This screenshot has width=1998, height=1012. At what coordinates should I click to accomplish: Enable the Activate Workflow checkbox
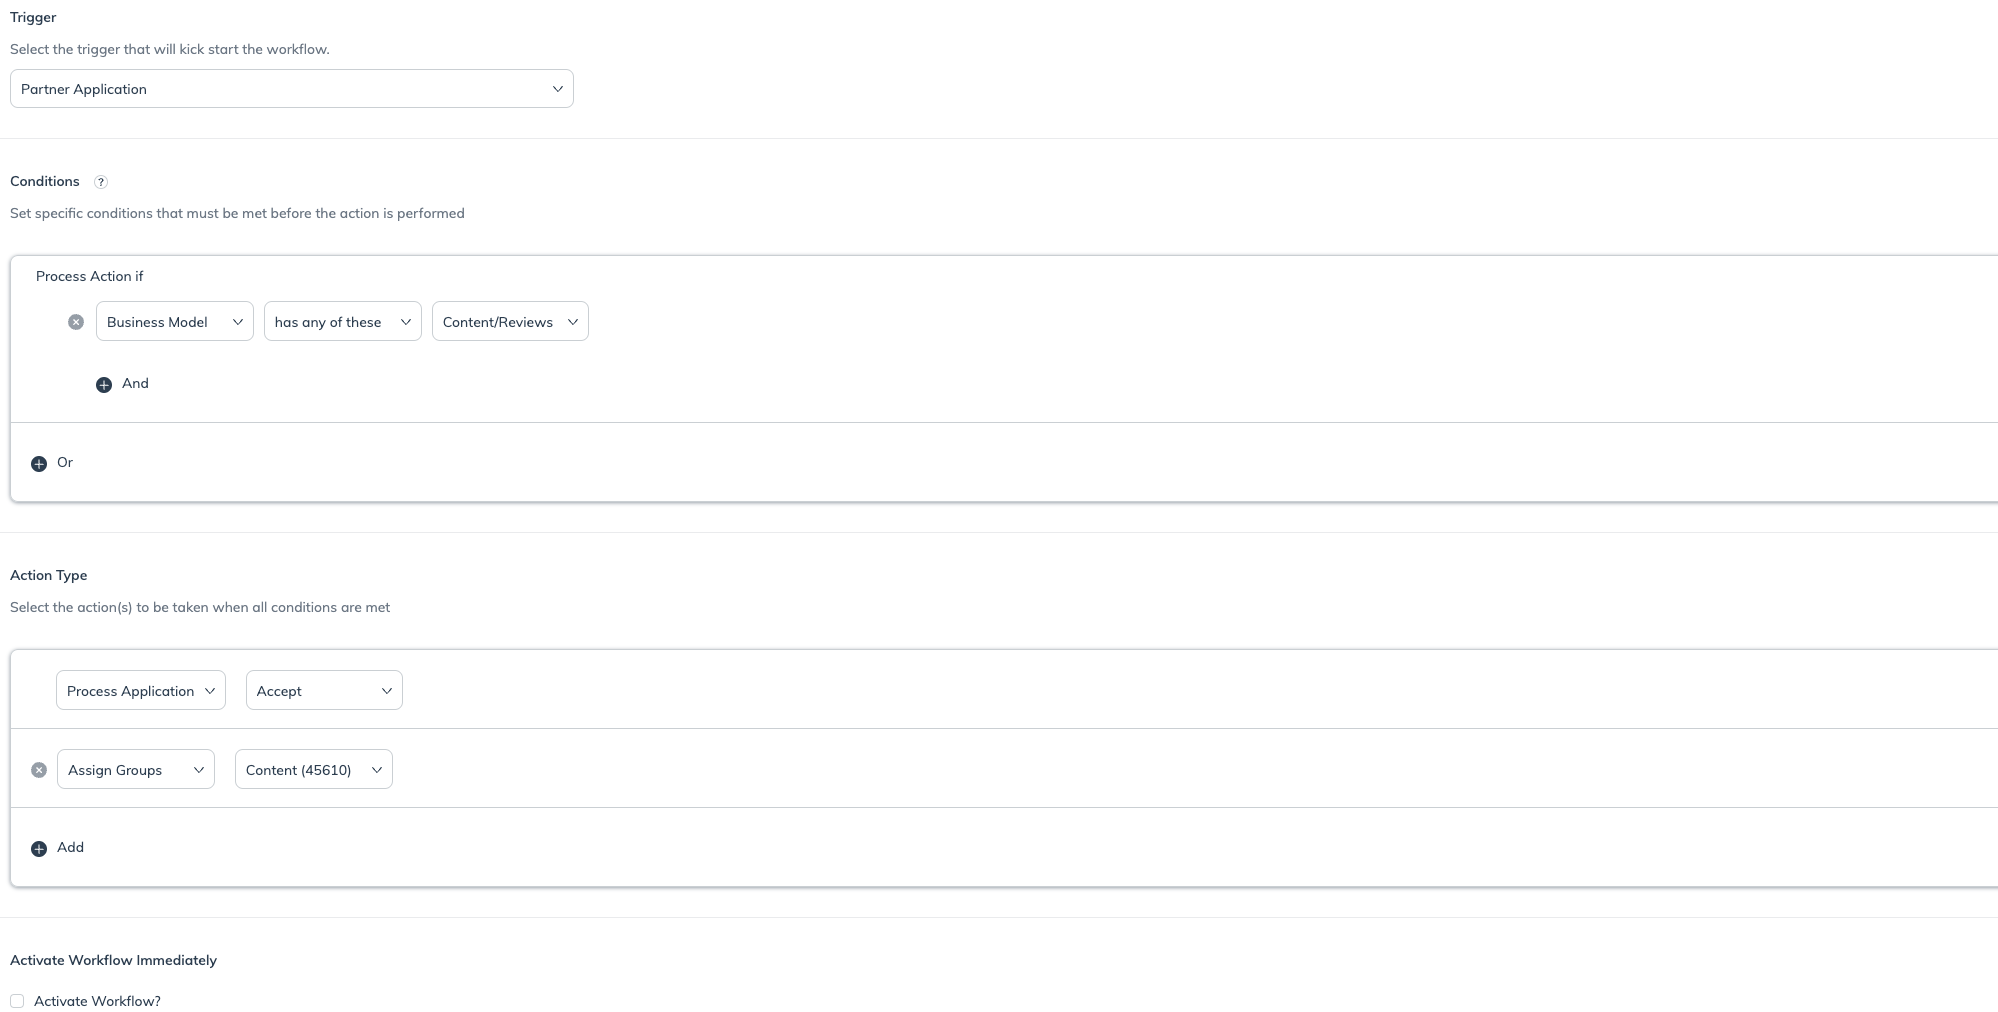tap(17, 1001)
